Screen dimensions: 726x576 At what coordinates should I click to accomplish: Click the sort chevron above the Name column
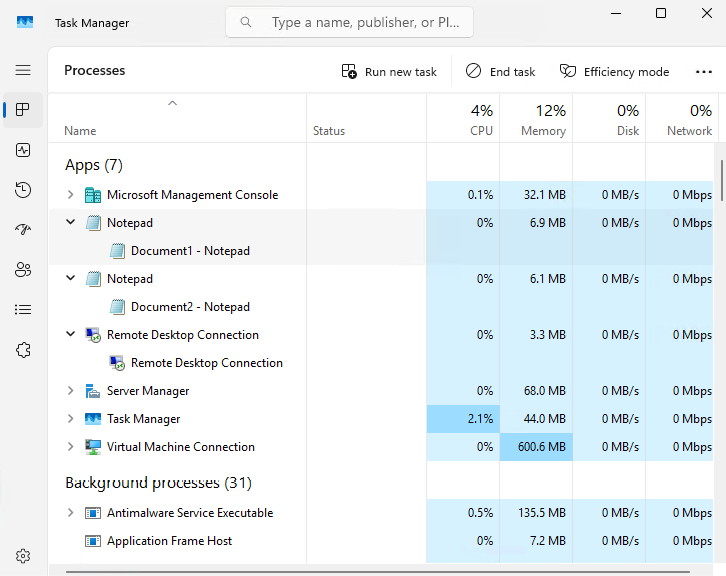172,103
